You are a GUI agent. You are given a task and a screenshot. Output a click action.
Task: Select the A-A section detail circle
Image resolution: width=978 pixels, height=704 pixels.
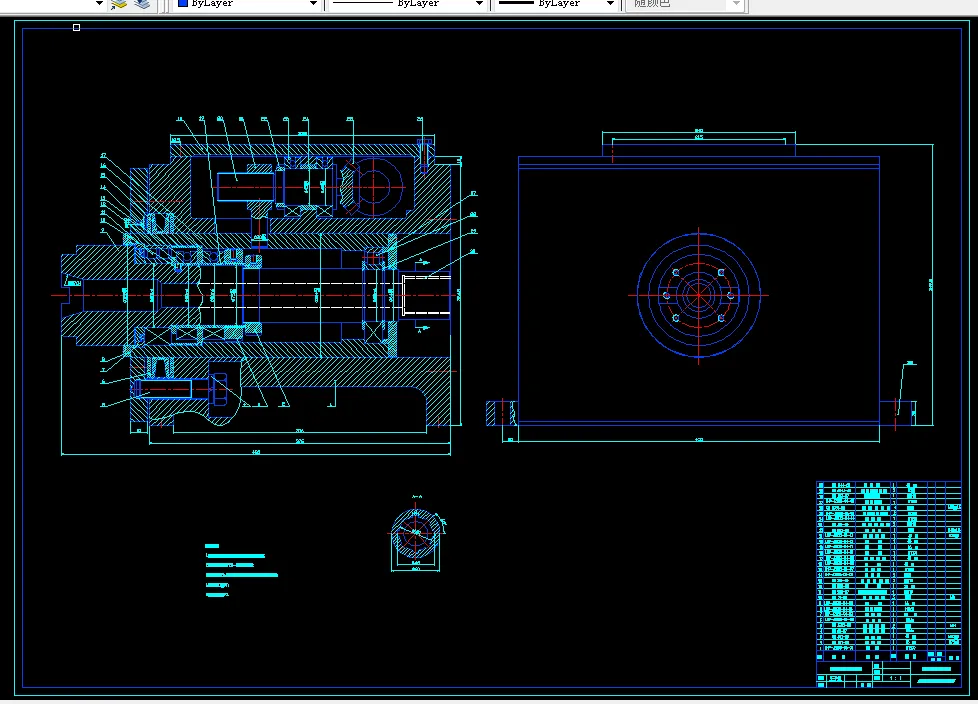click(415, 533)
